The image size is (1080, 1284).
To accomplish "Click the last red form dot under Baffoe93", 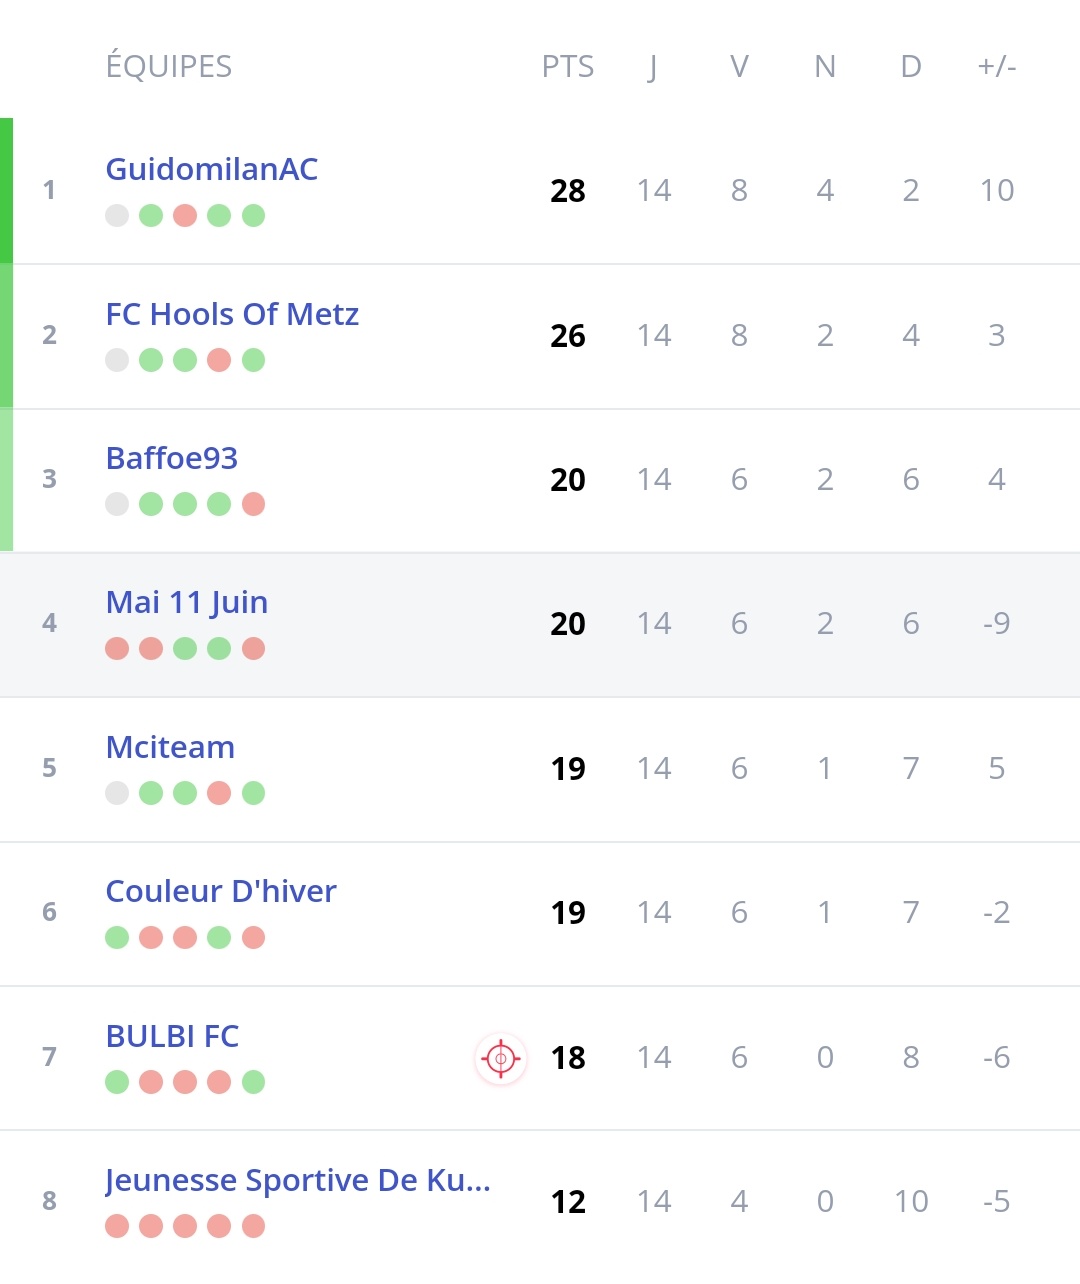I will click(253, 504).
